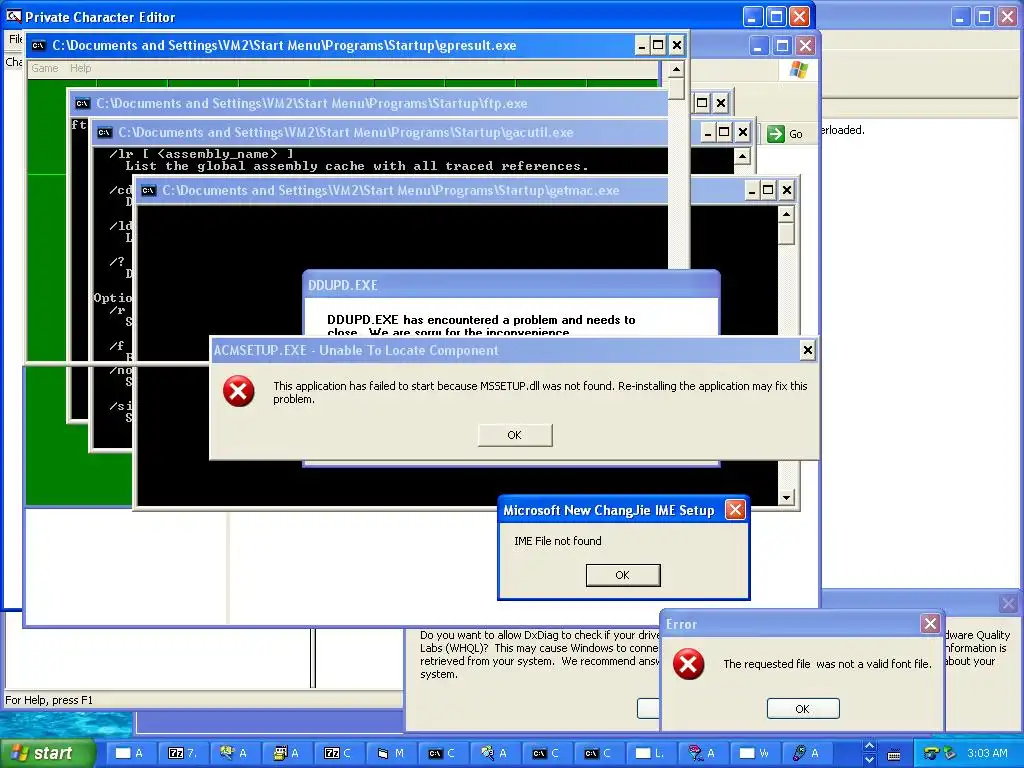Minimize the gpresult.exe console window
Viewport: 1024px width, 768px height.
point(641,46)
